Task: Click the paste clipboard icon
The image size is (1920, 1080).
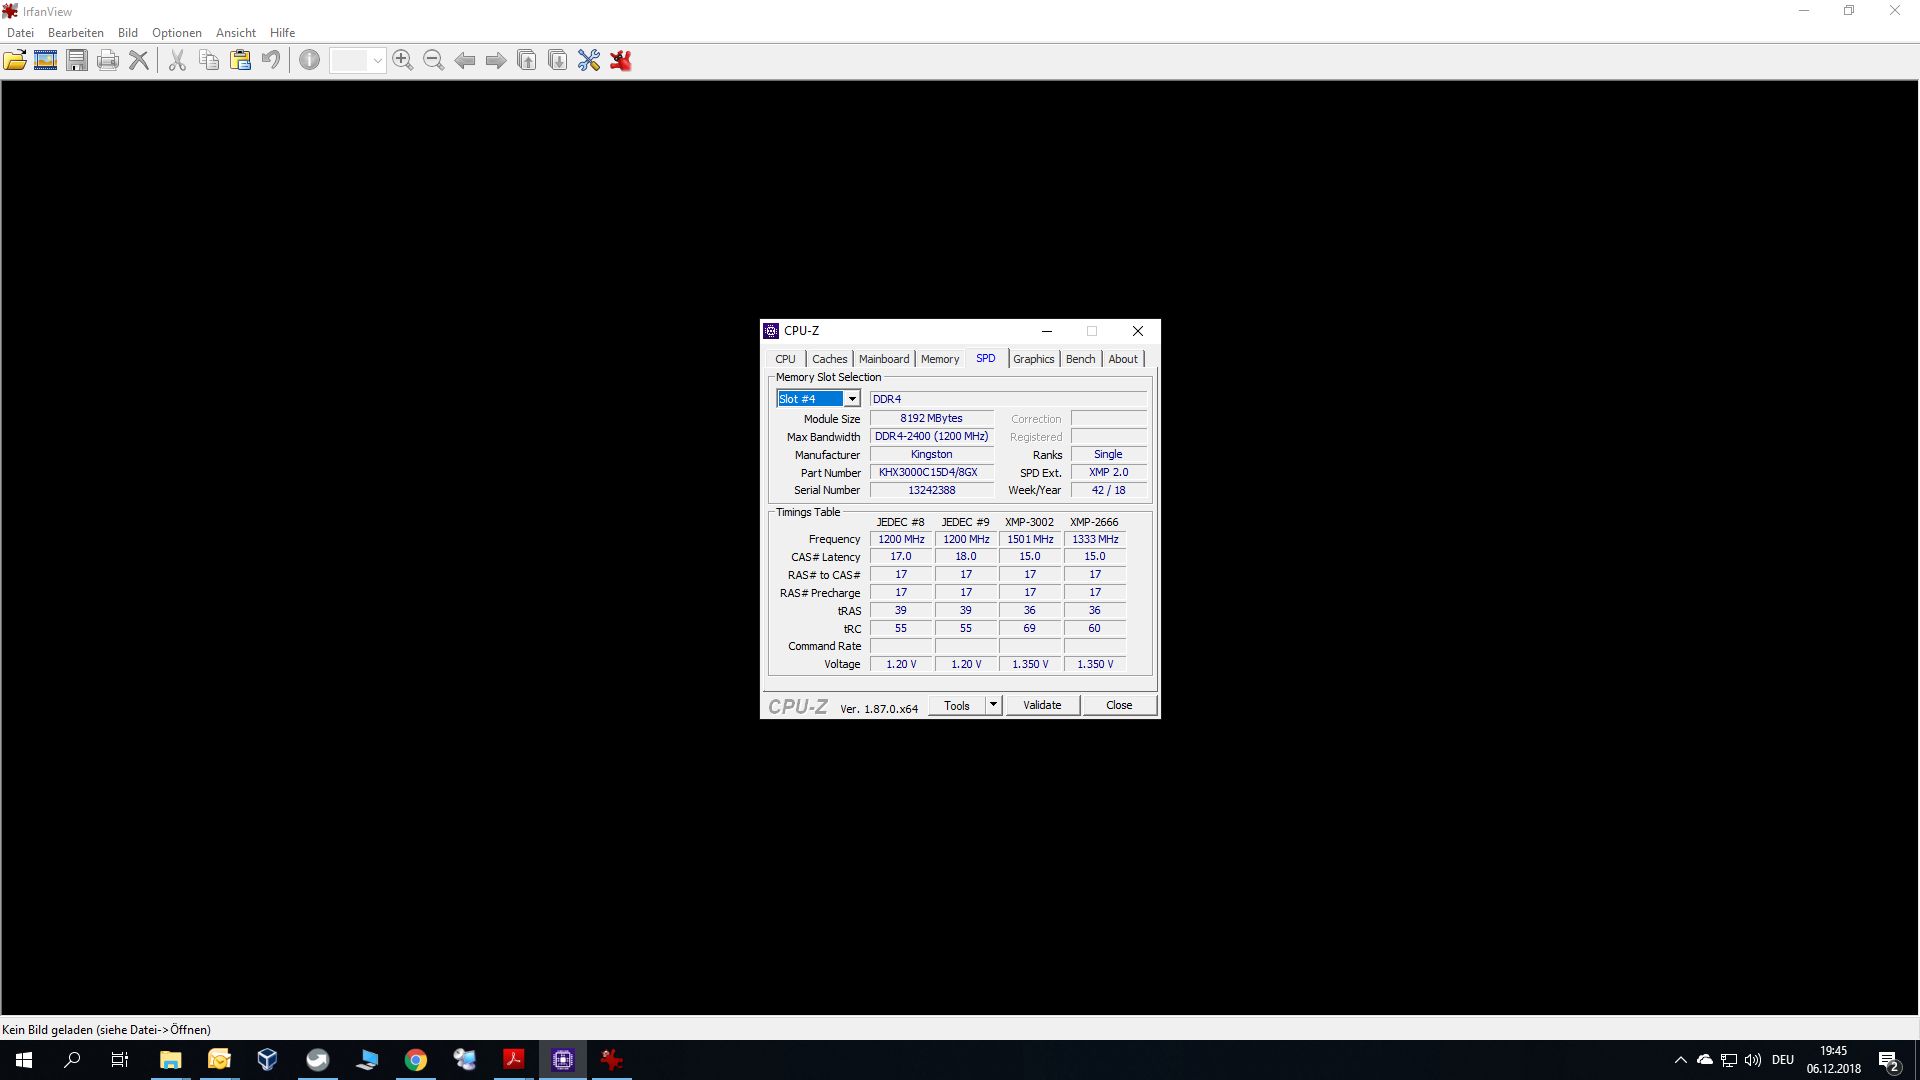Action: pos(240,61)
